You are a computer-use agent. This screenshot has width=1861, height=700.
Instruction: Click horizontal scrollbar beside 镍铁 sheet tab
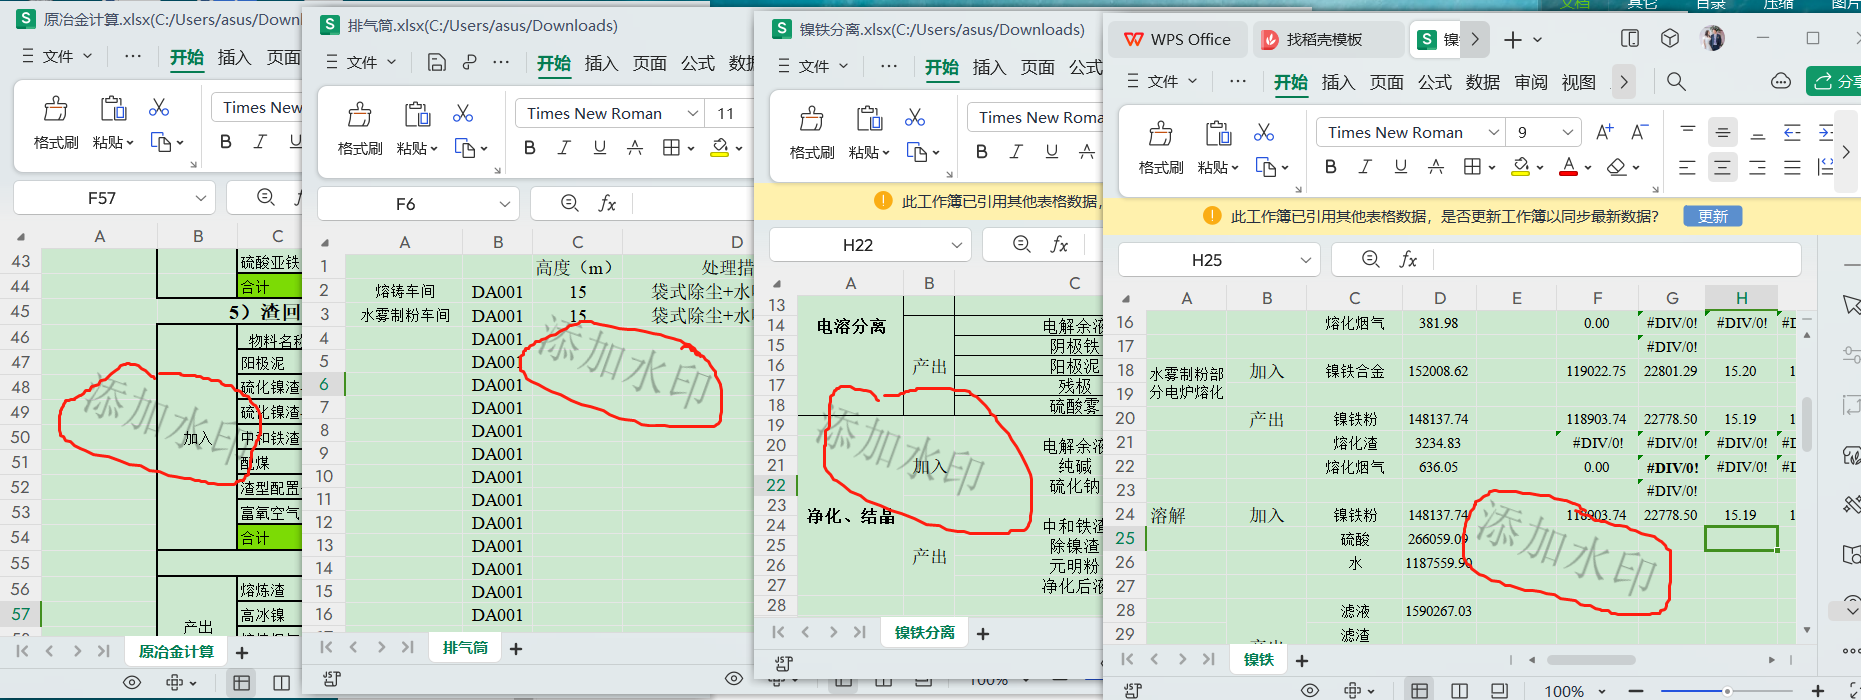click(1590, 660)
